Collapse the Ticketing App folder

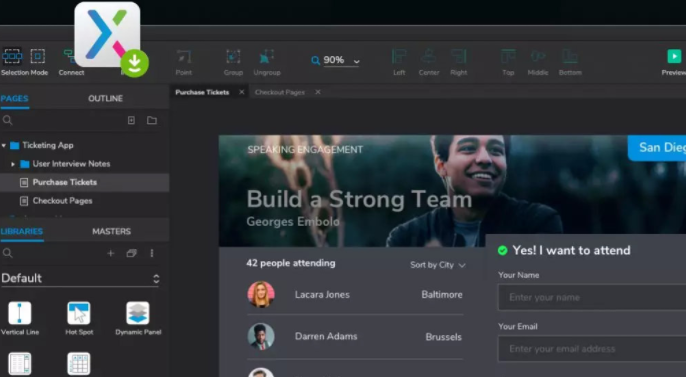click(4, 145)
